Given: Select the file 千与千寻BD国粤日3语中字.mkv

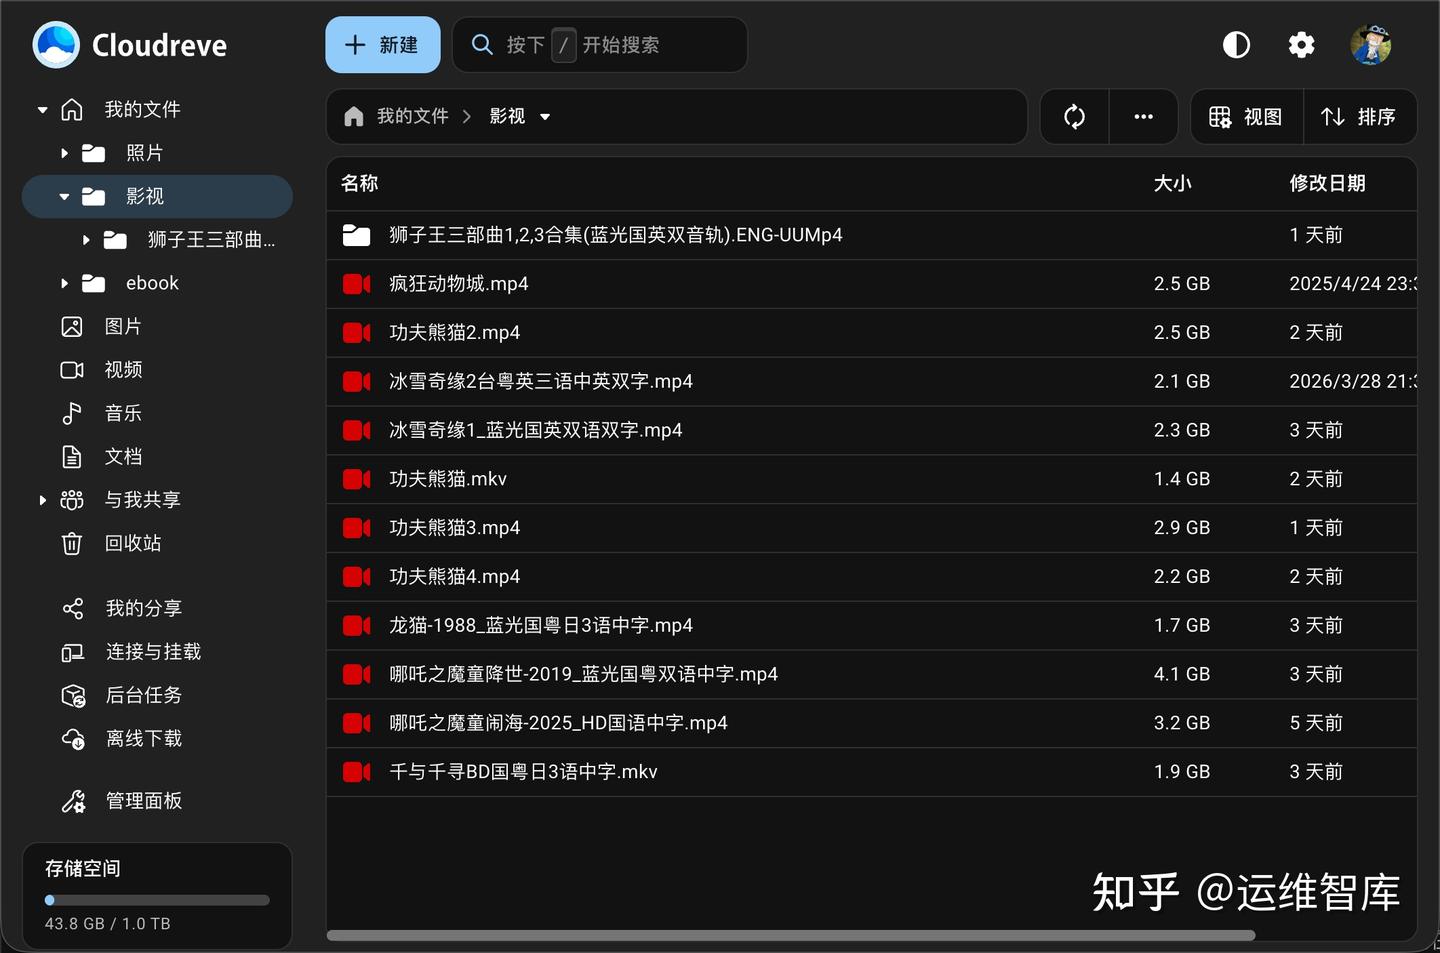Looking at the screenshot, I should click(872, 772).
